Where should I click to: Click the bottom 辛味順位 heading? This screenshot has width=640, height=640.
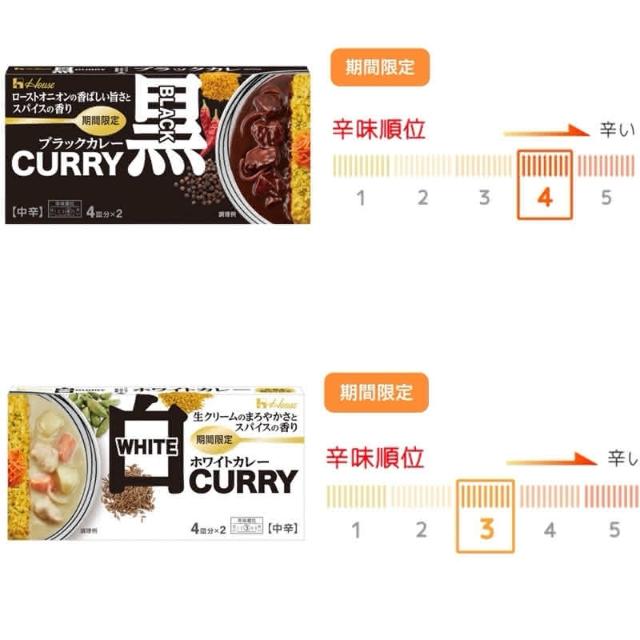click(375, 458)
